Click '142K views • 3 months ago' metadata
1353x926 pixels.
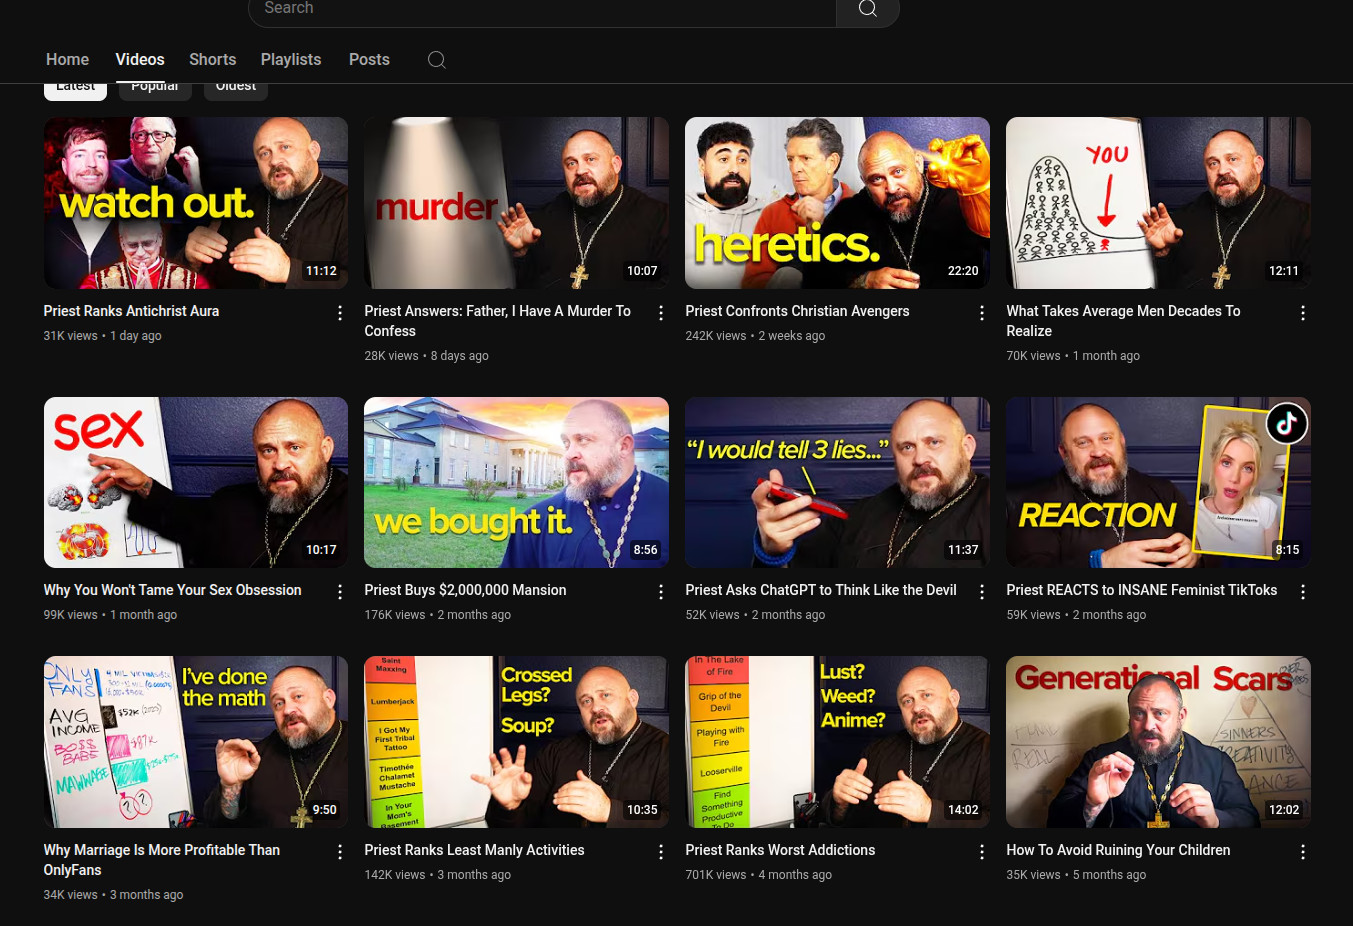click(437, 875)
